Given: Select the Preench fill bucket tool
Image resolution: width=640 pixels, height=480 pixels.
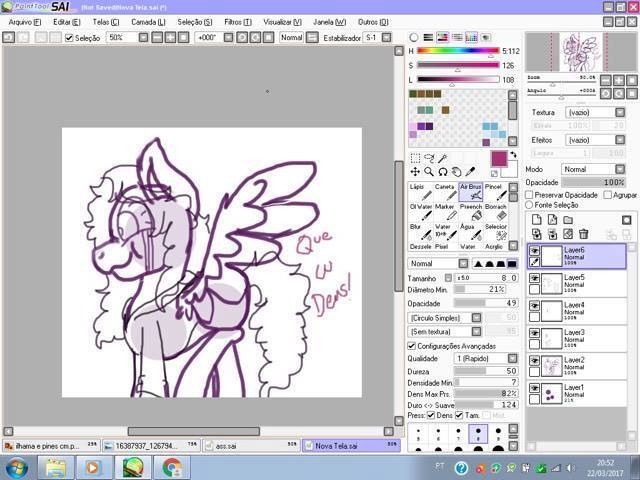Looking at the screenshot, I should (x=471, y=212).
